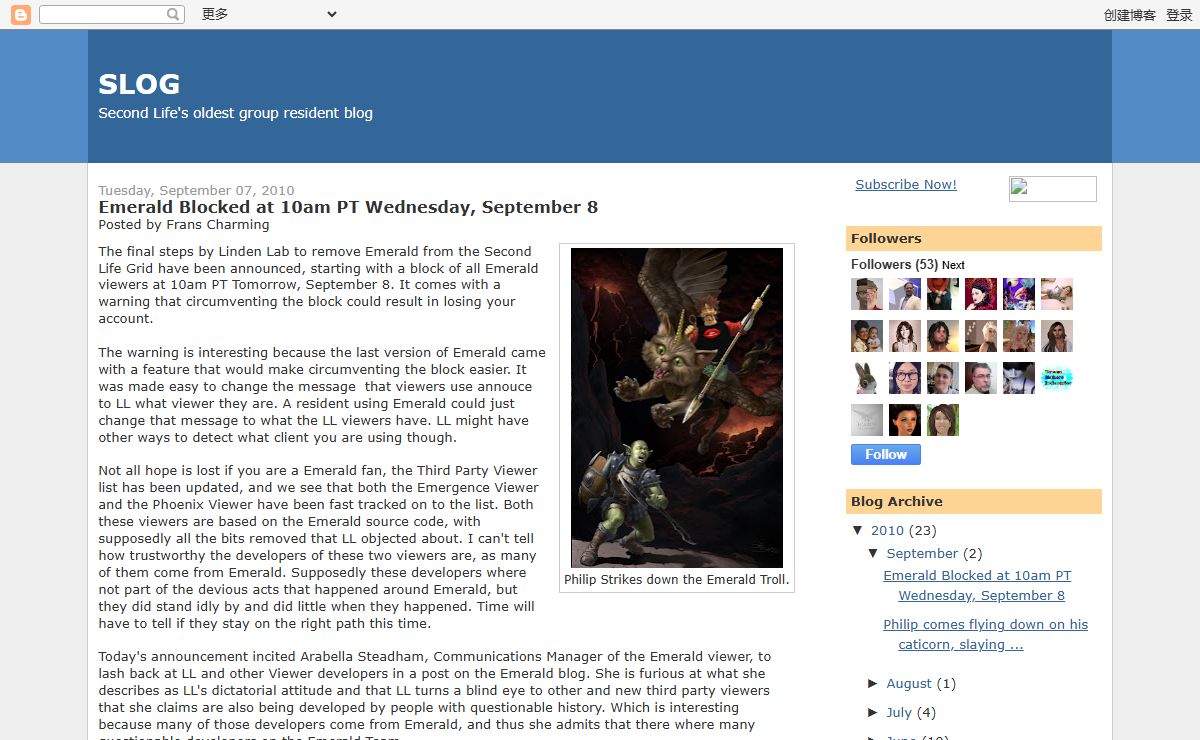Viewport: 1200px width, 740px height.
Task: Open the 2010 archive link
Action: 887,531
